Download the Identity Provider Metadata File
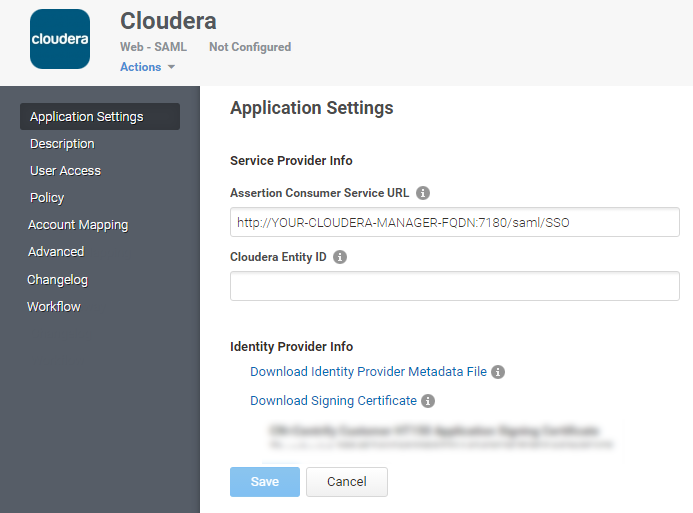The height and width of the screenshot is (513, 693). coord(368,372)
